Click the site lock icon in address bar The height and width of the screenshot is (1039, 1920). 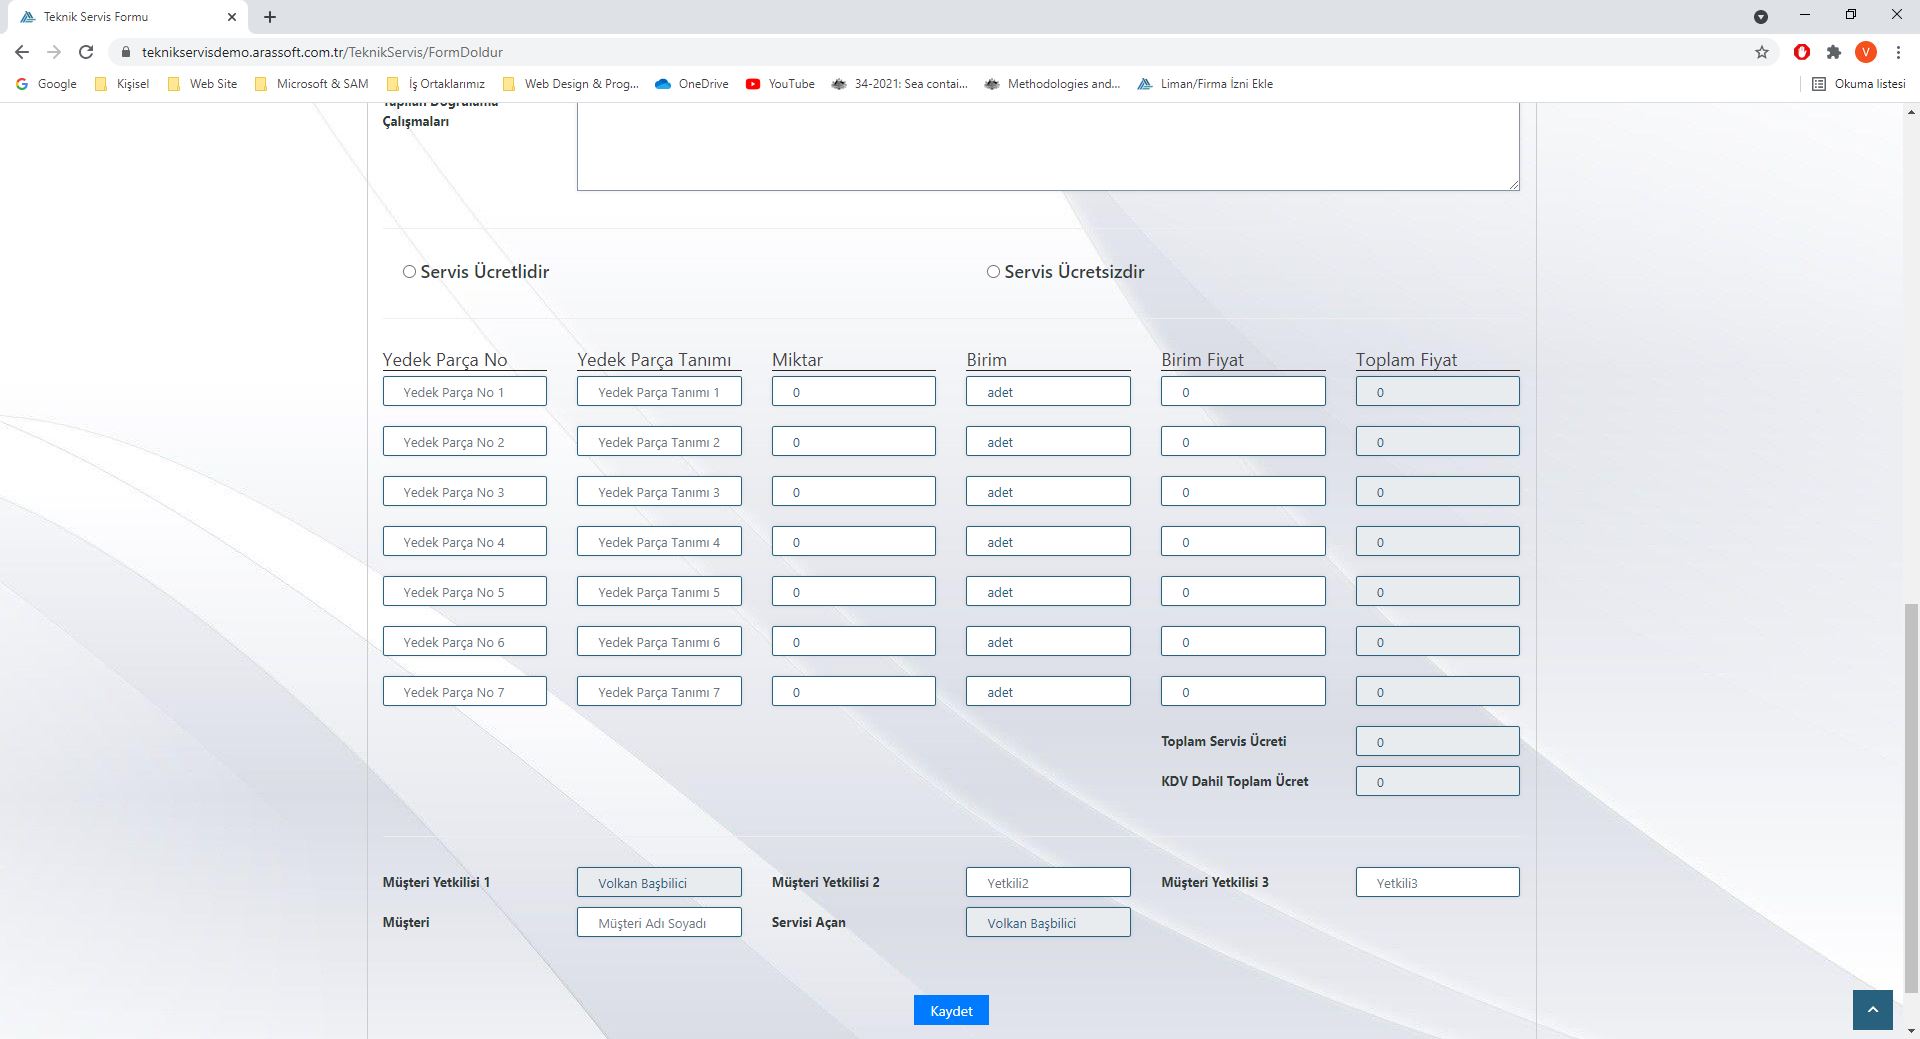(125, 52)
